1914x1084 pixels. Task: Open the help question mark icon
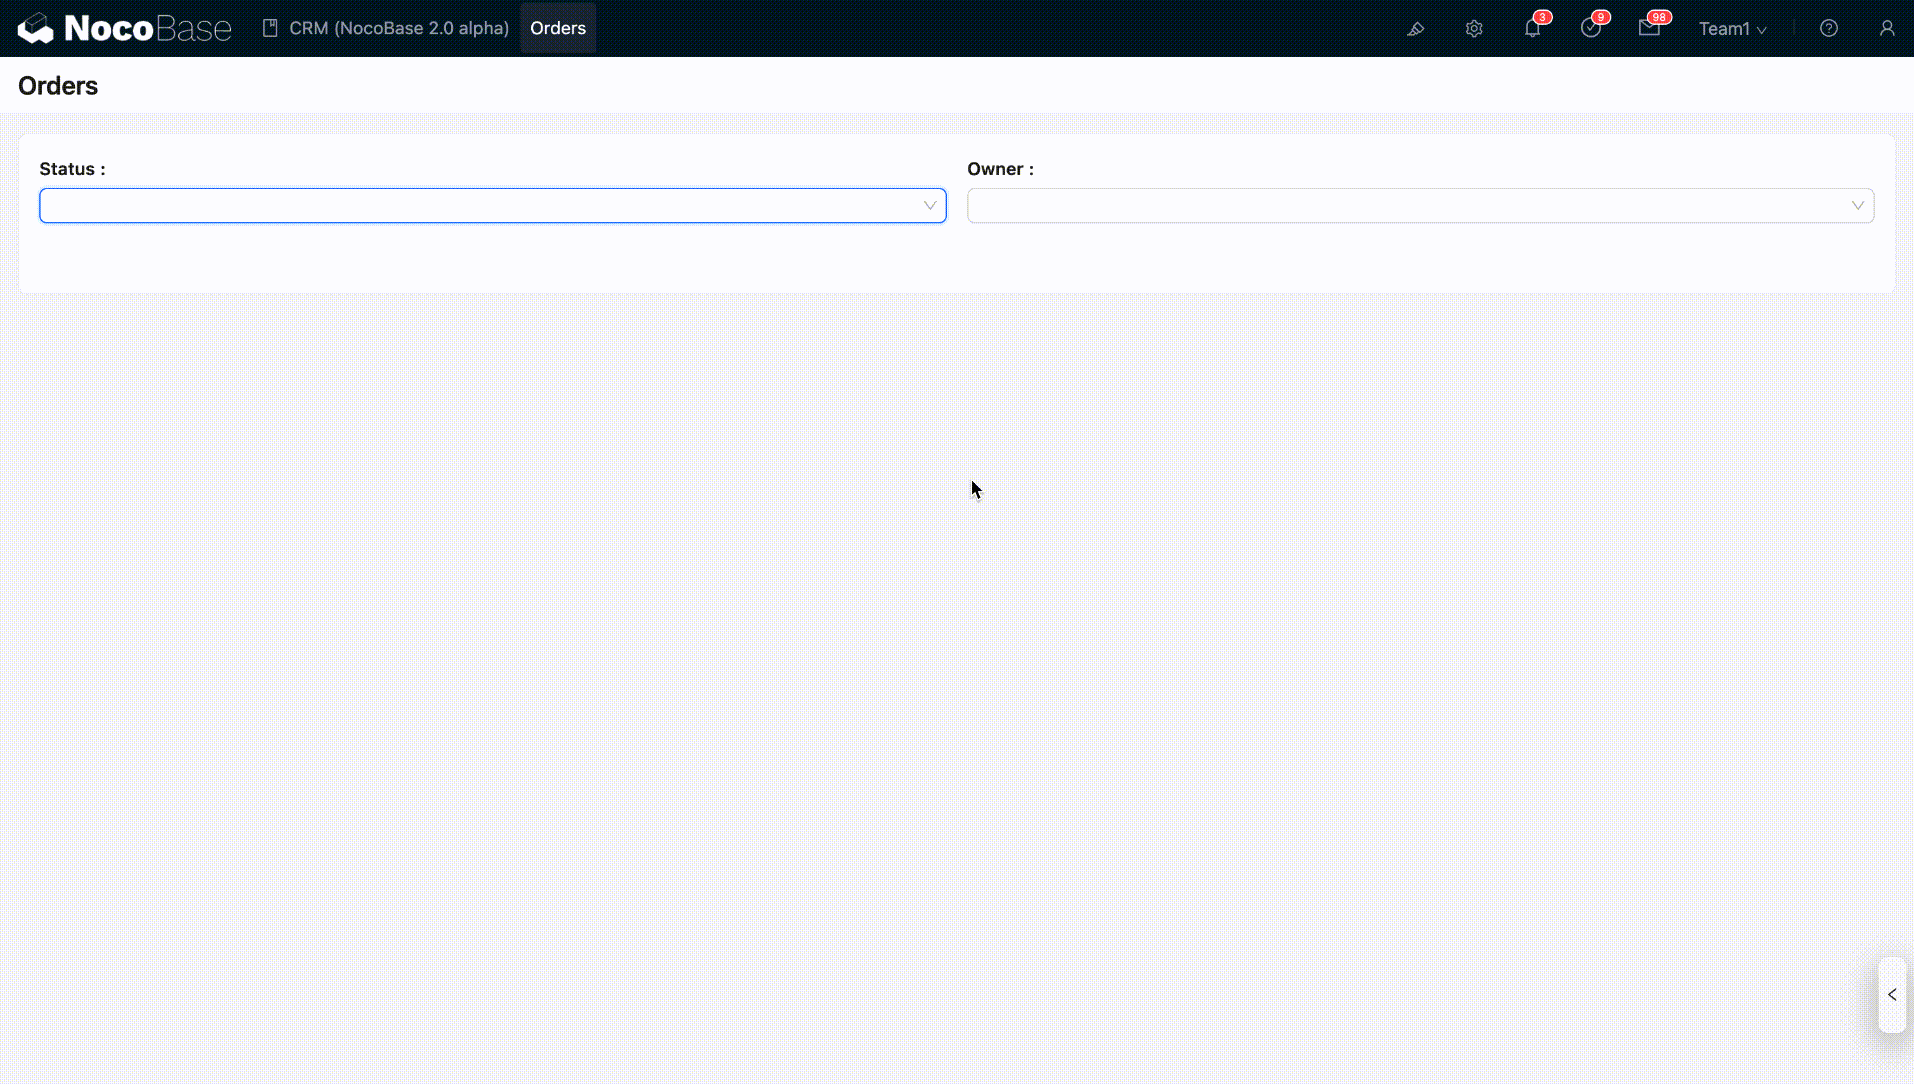[x=1828, y=29]
